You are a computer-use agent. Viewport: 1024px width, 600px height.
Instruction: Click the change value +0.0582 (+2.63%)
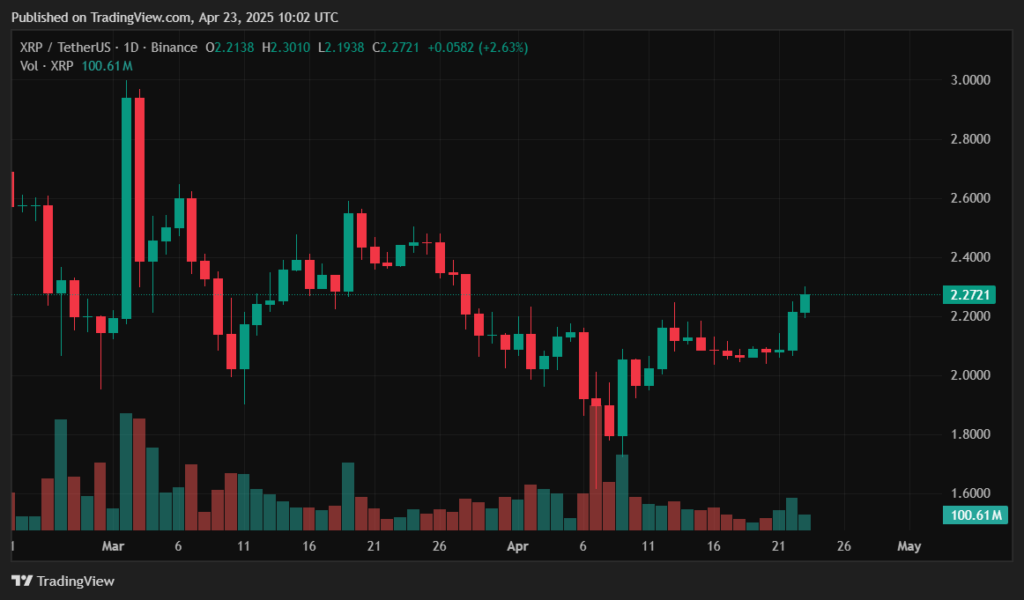pos(478,48)
